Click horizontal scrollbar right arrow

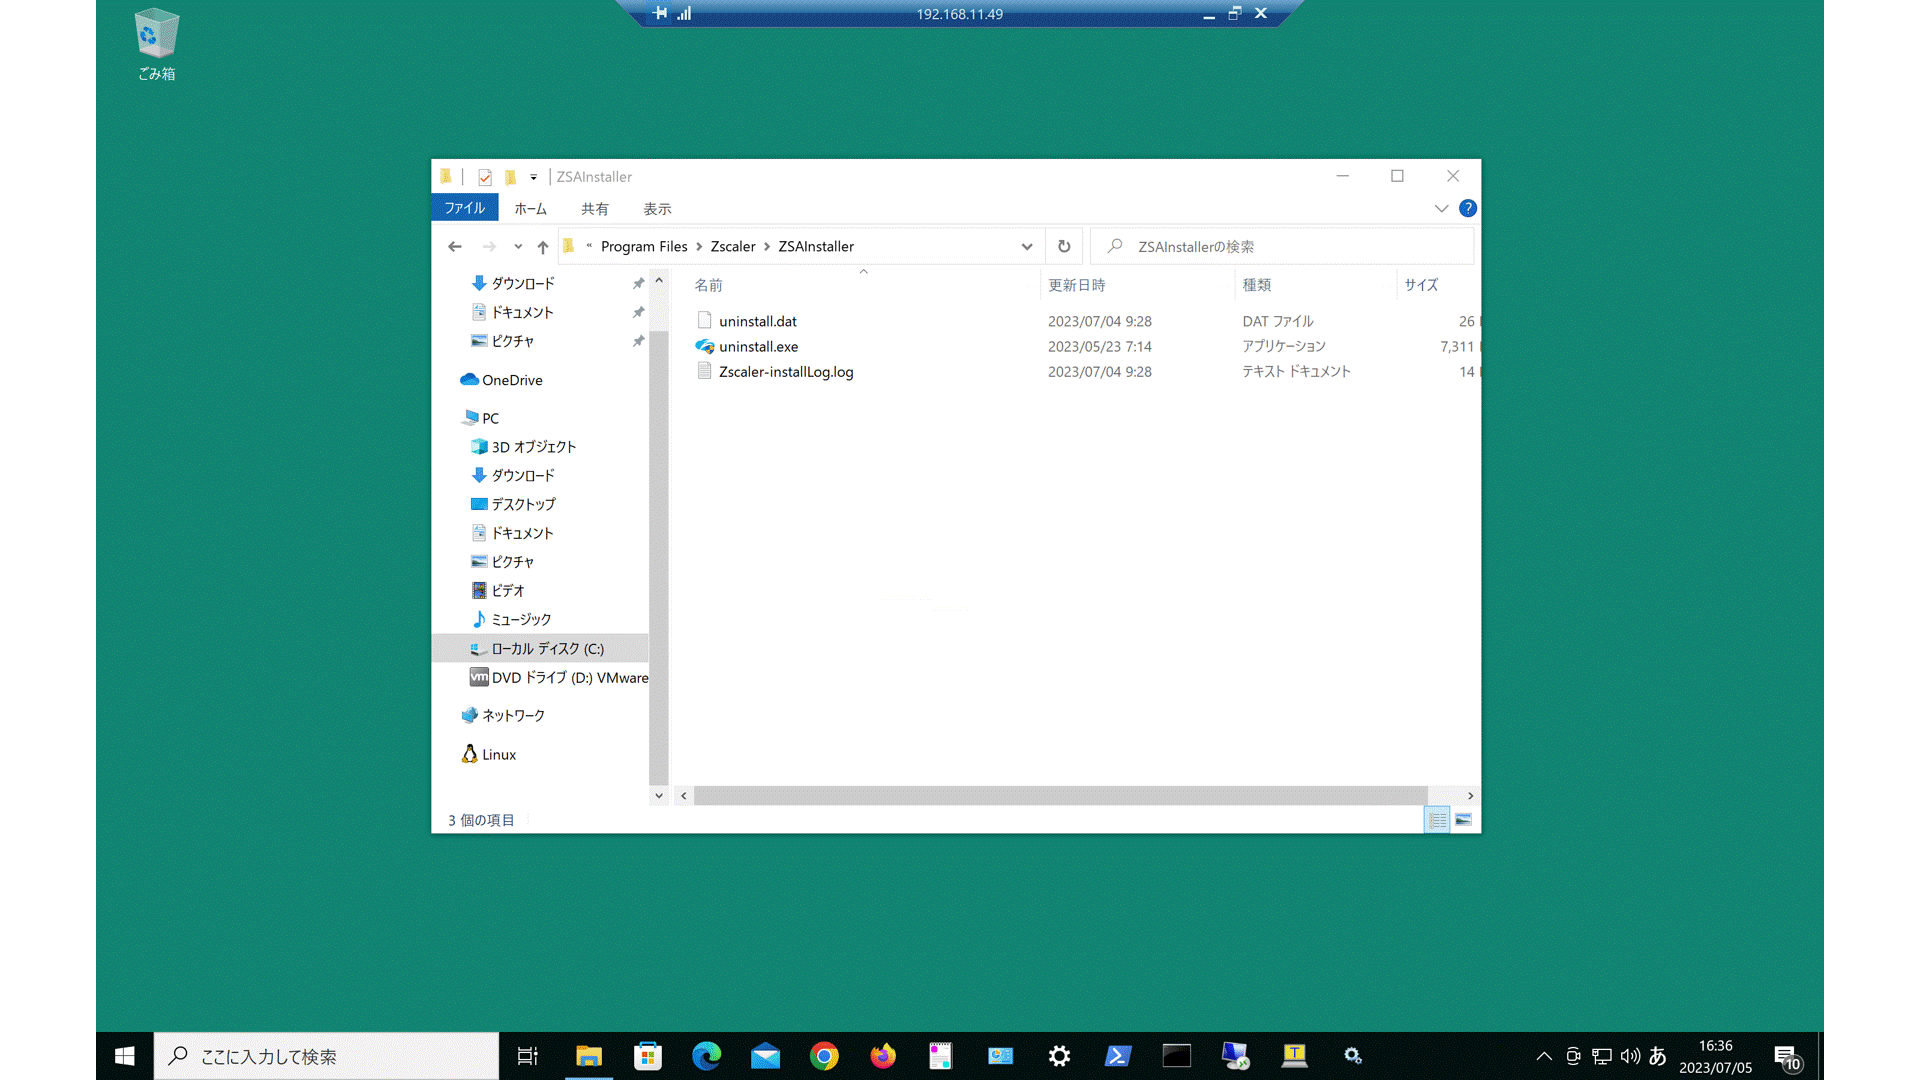click(1470, 796)
